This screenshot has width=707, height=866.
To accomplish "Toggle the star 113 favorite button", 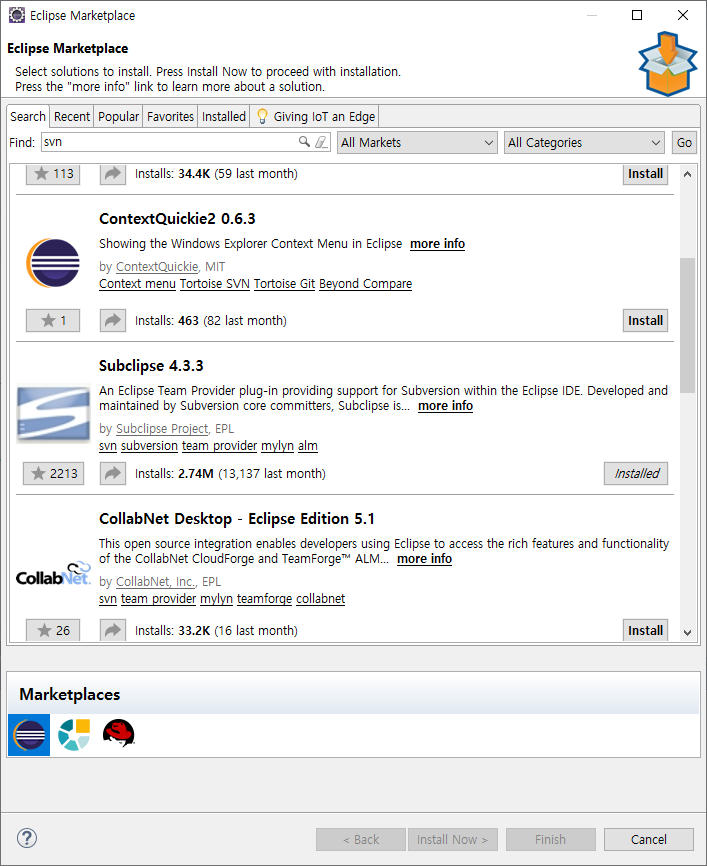I will click(x=53, y=173).
